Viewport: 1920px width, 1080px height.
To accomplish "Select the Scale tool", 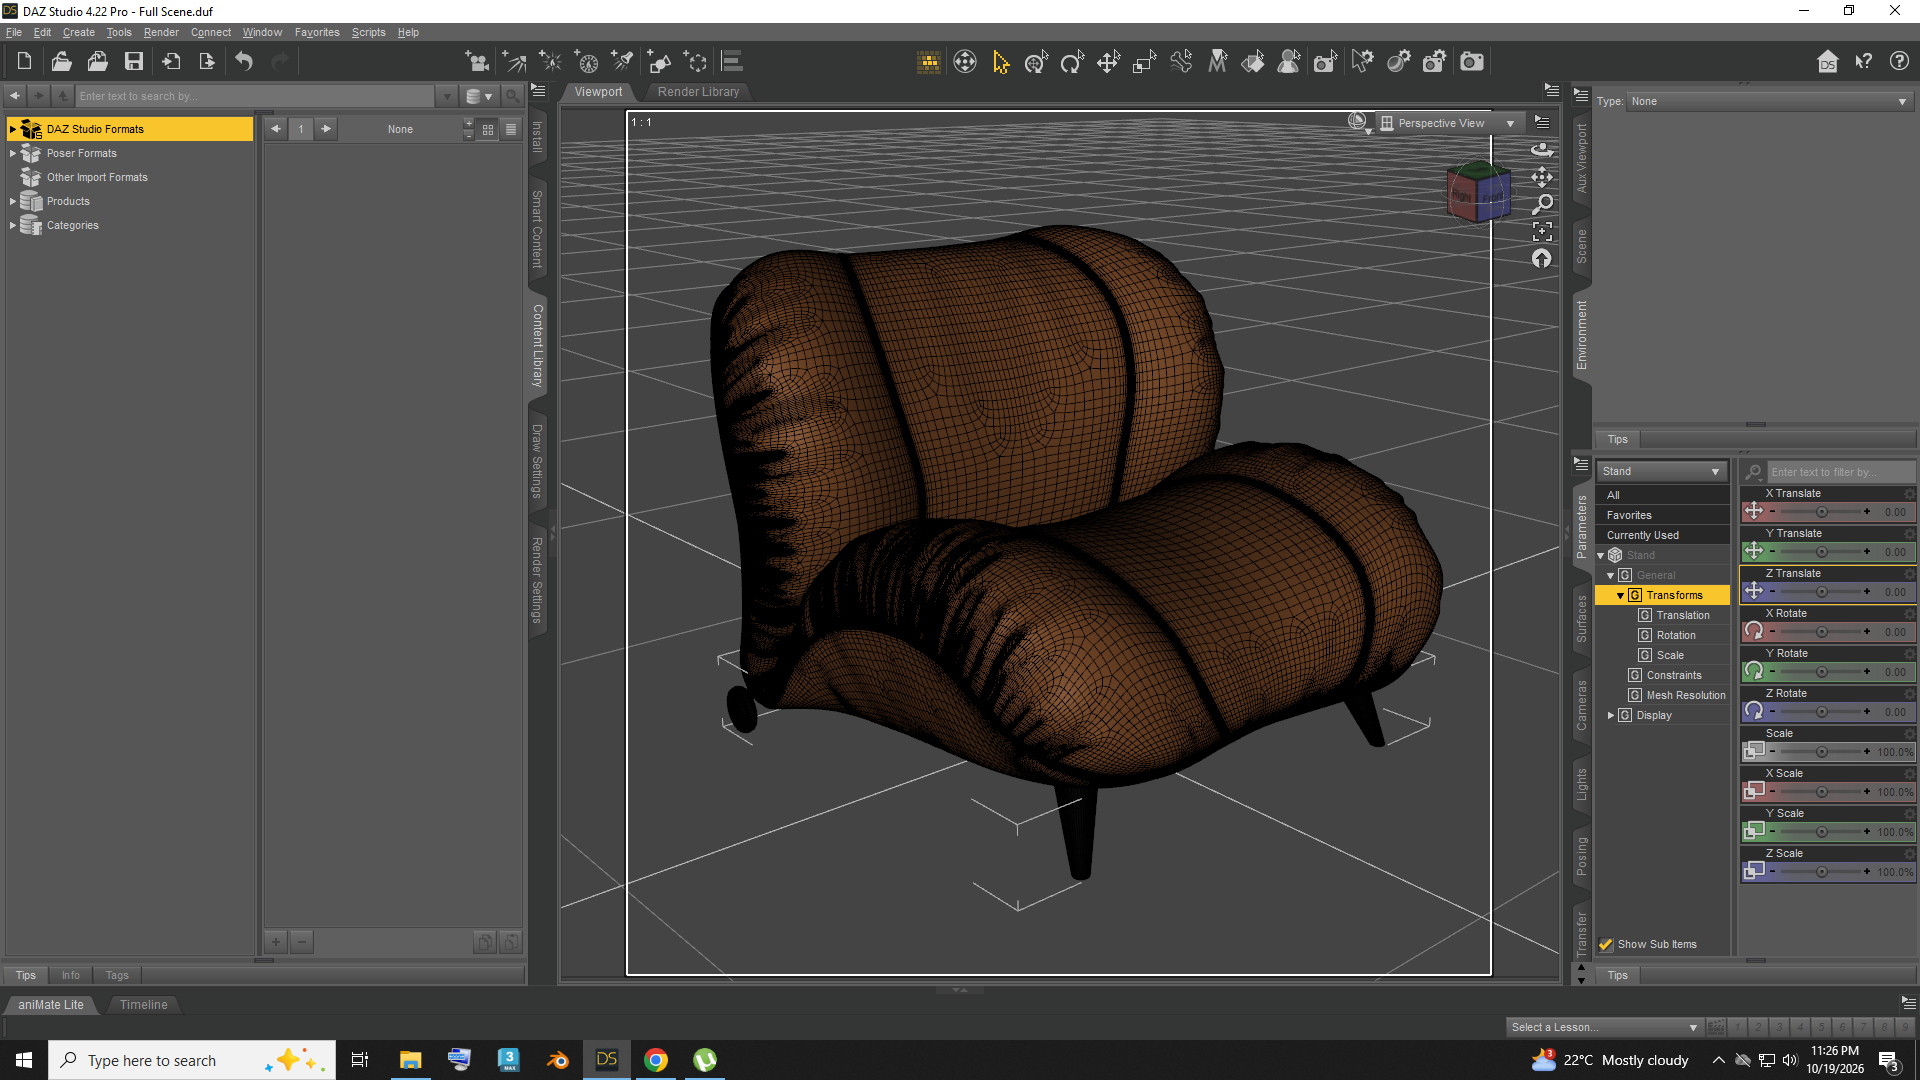I will click(1144, 62).
